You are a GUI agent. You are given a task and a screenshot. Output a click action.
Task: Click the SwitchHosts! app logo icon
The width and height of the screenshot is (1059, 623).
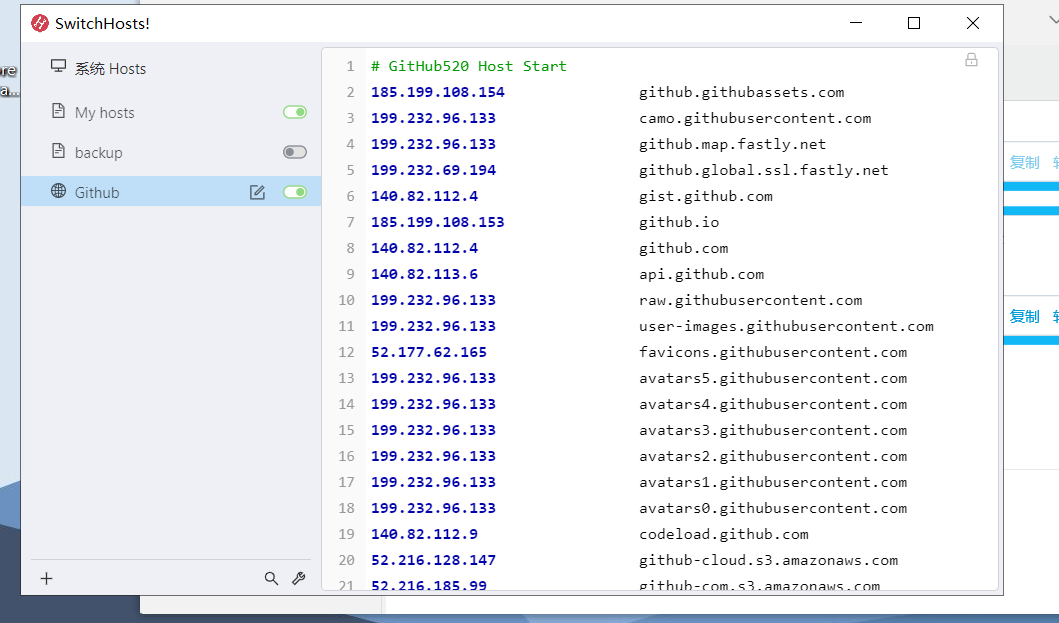point(40,24)
